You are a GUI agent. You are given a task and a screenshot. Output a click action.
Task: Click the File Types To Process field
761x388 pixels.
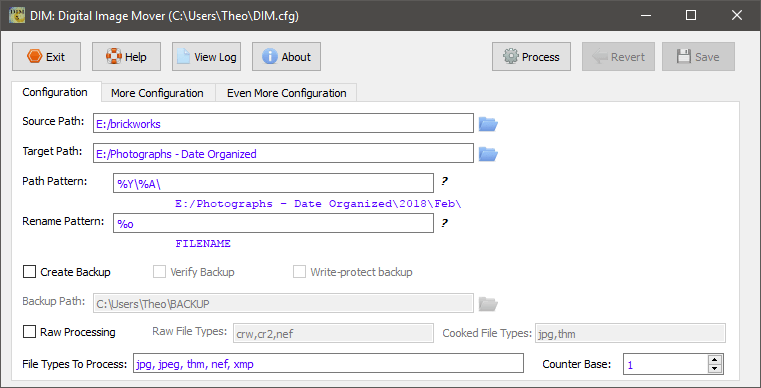coord(329,363)
